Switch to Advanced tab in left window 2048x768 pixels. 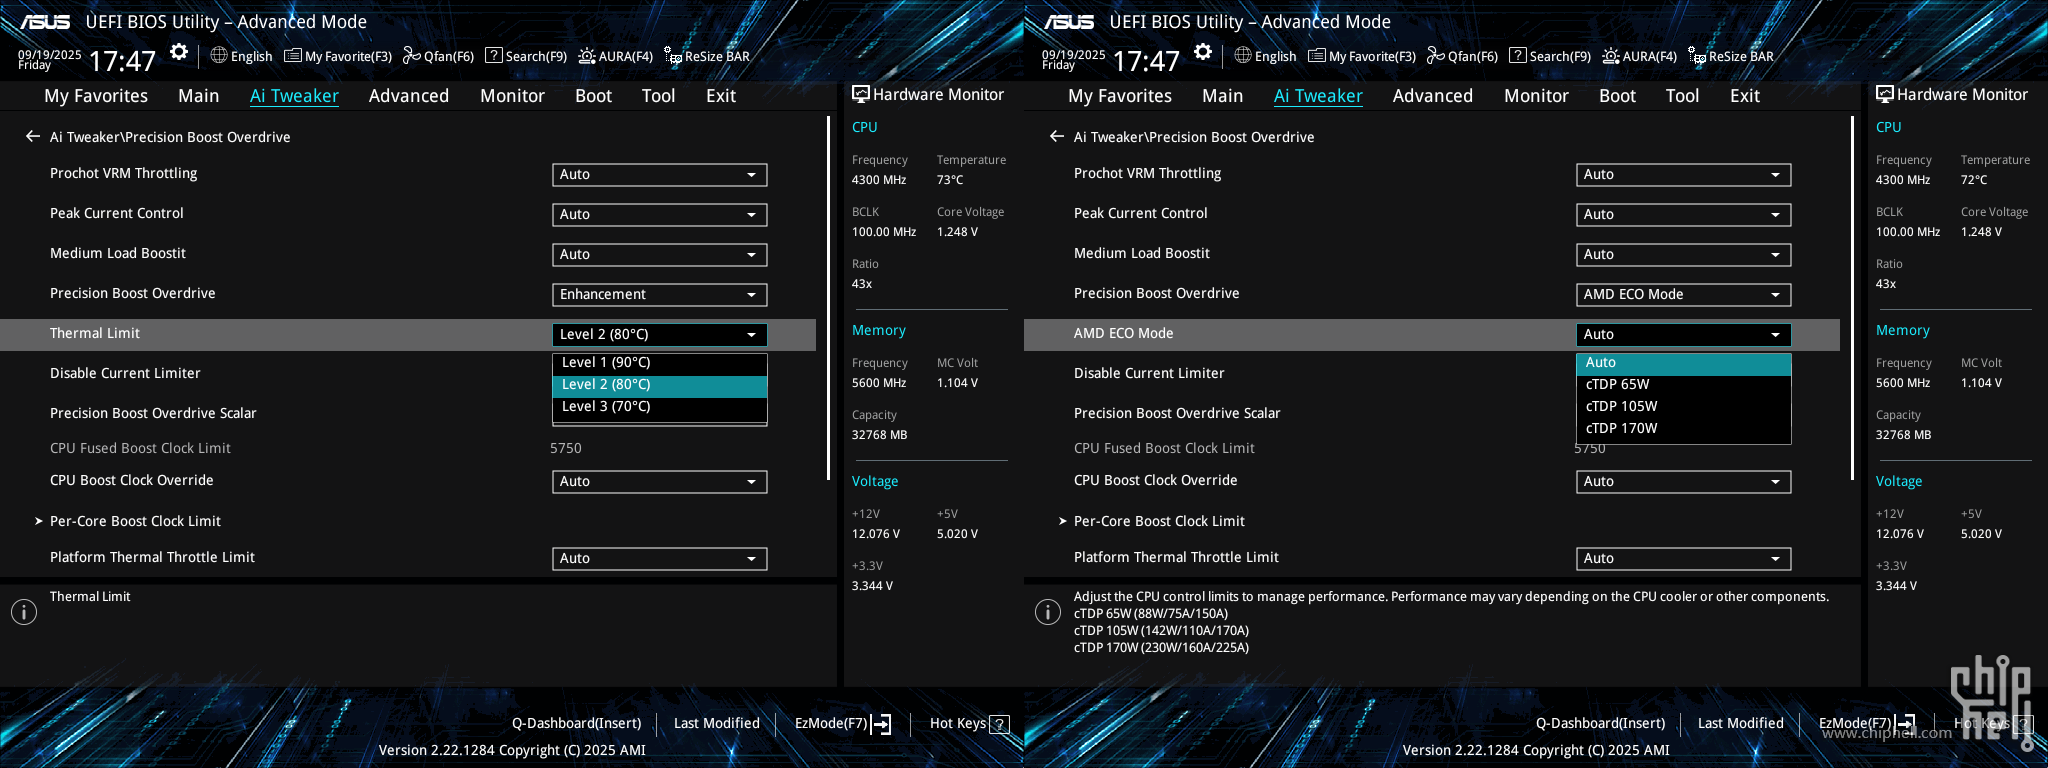tap(409, 96)
